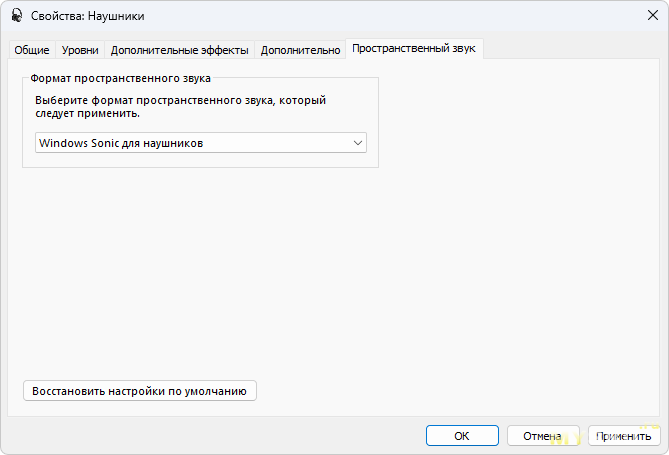Click the headphones icon in the title bar

tap(17, 16)
